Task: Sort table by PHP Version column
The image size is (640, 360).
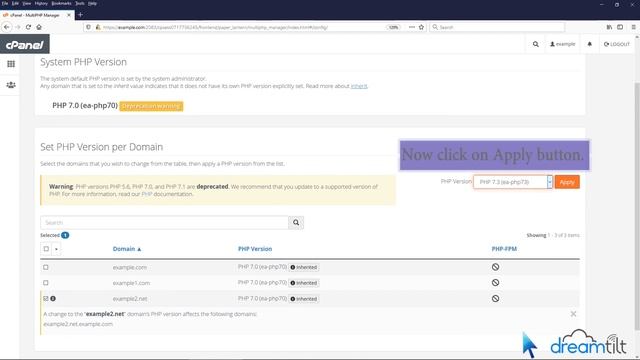Action: point(255,249)
